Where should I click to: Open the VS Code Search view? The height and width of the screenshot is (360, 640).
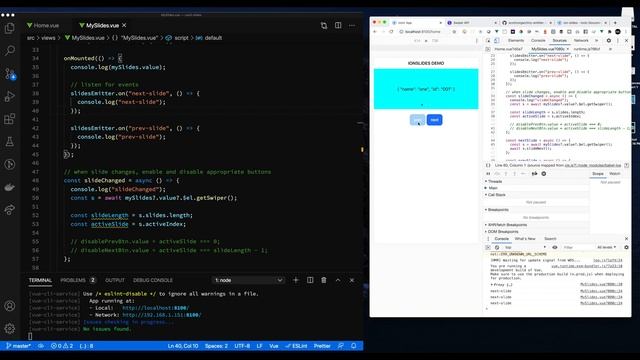(9, 51)
